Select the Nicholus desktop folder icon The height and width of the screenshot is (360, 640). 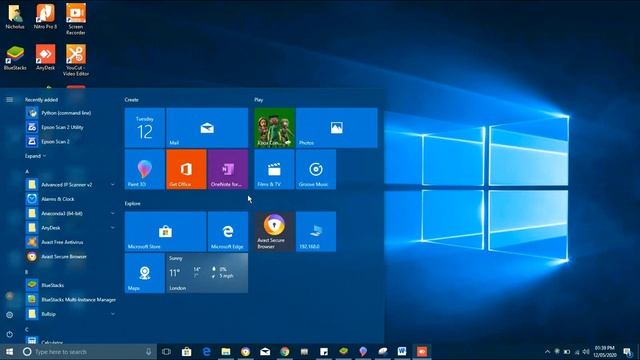pos(15,16)
